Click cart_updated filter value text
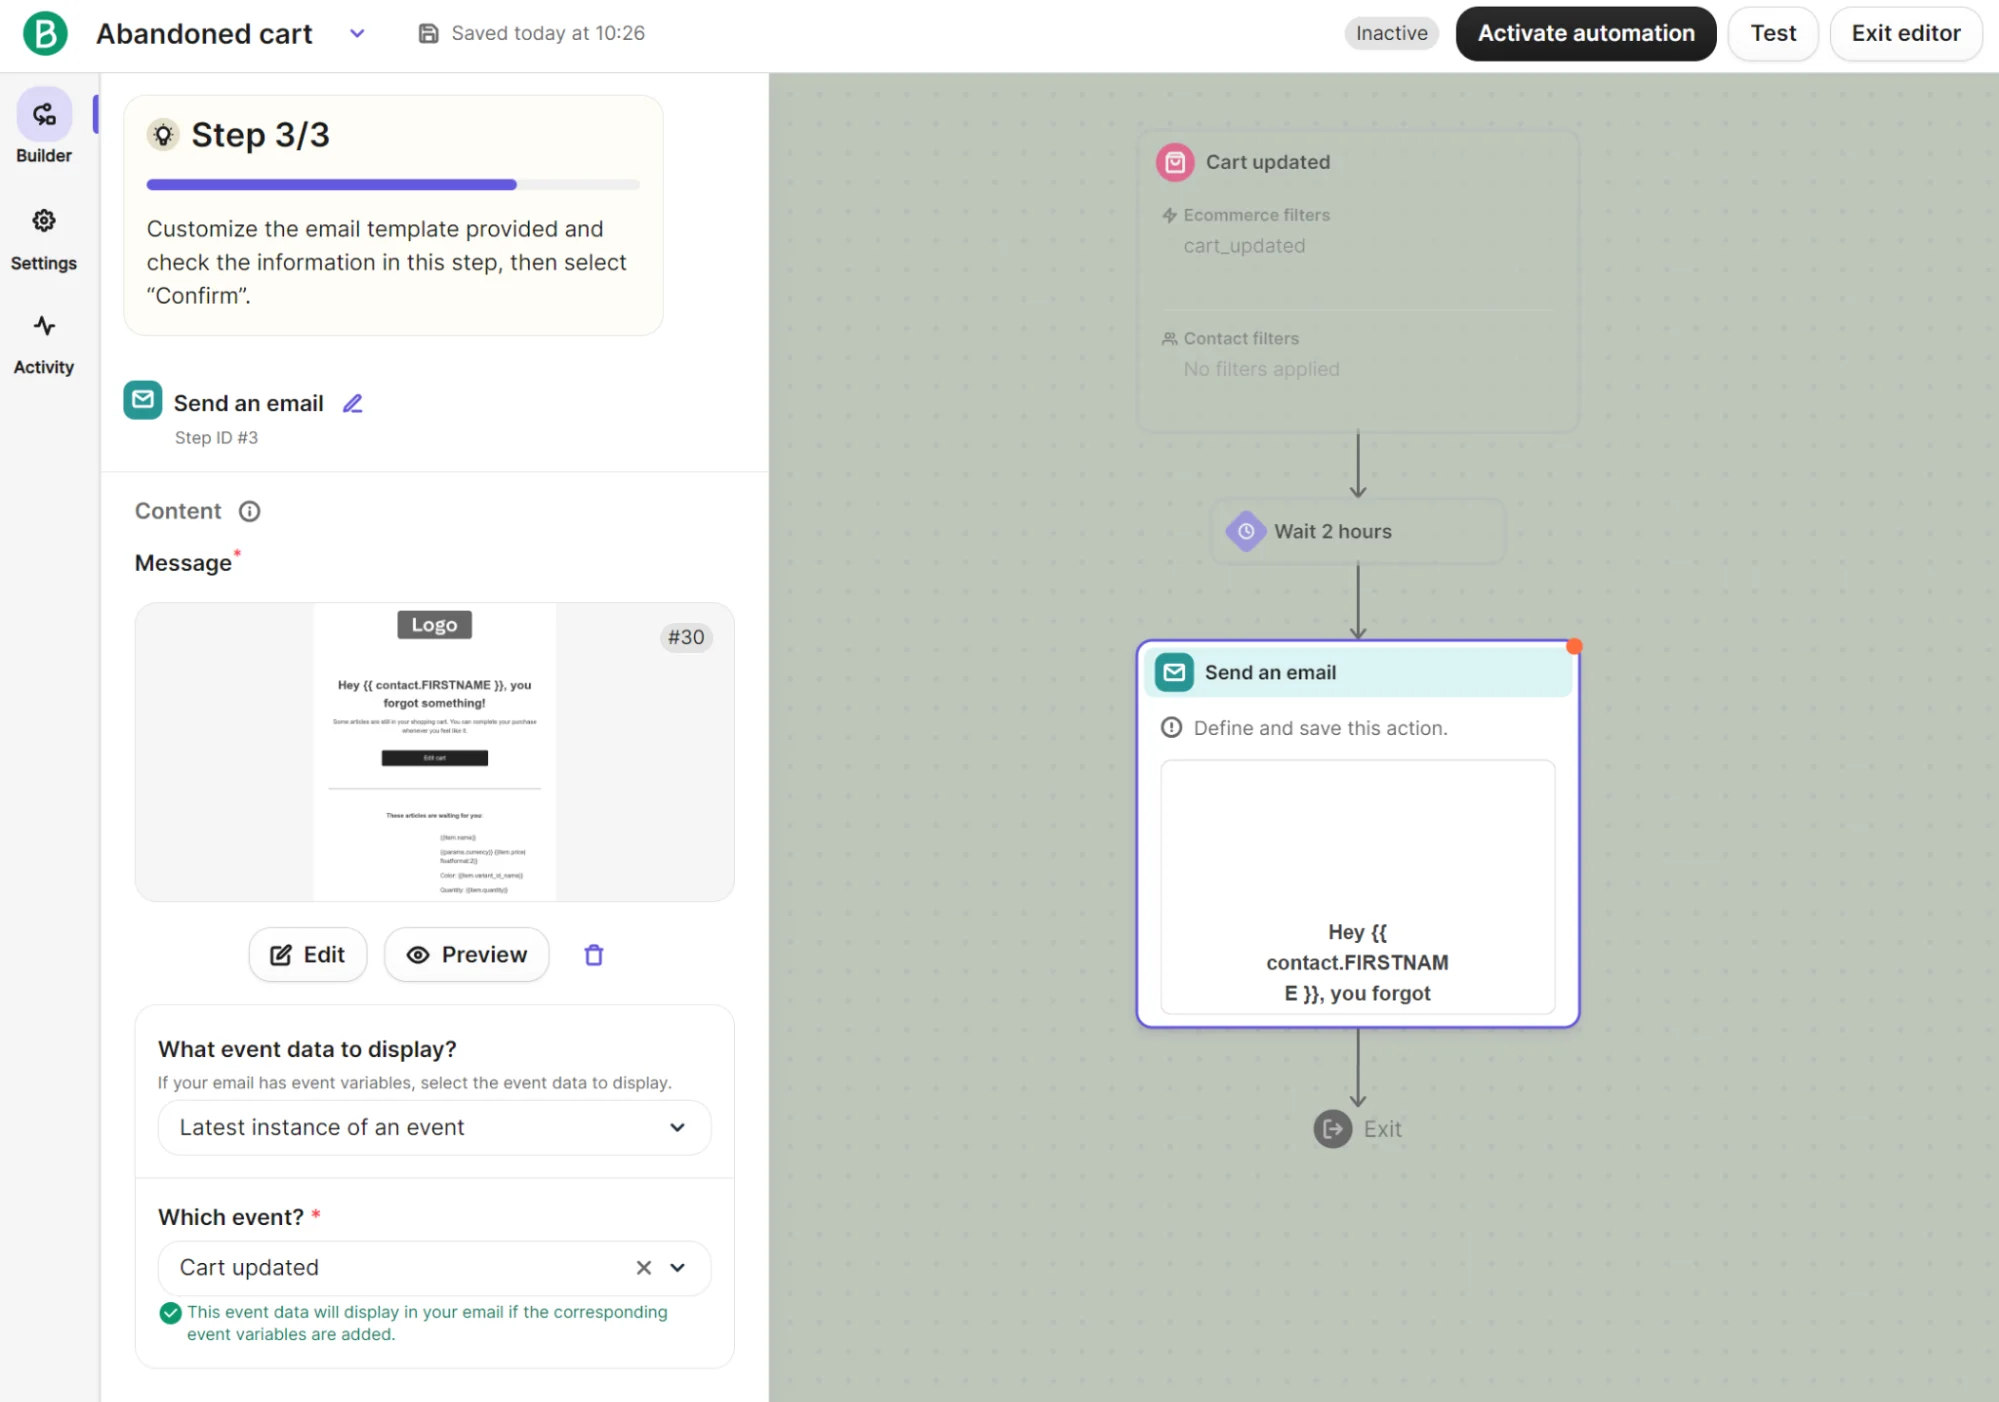 coord(1244,246)
